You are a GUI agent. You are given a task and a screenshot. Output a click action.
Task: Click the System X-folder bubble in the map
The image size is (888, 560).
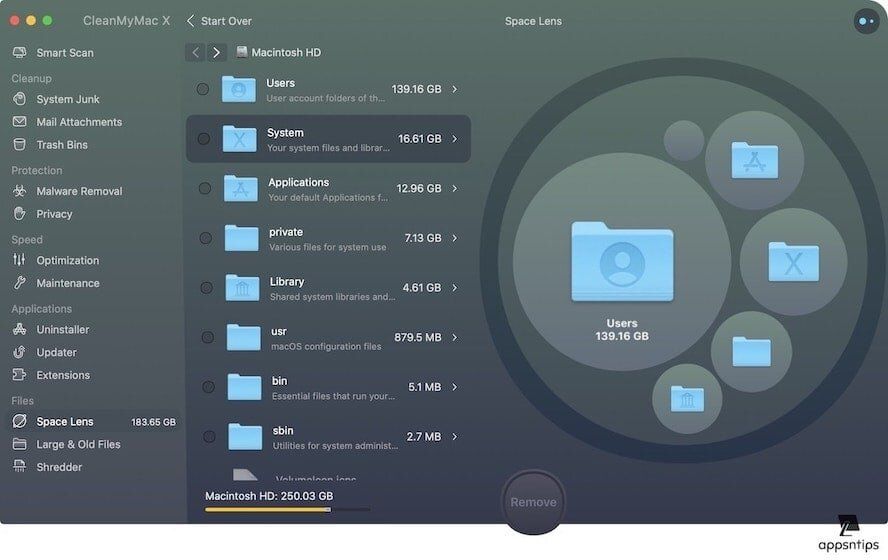793,262
